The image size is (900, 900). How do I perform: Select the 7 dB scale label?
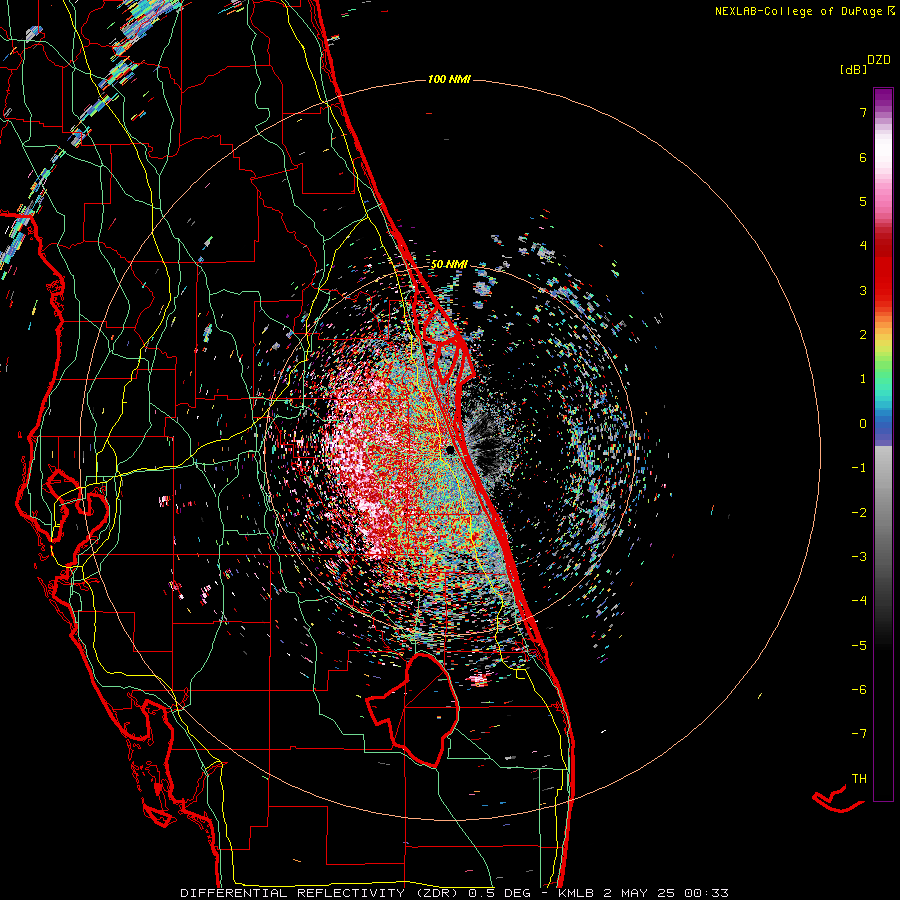pos(863,112)
